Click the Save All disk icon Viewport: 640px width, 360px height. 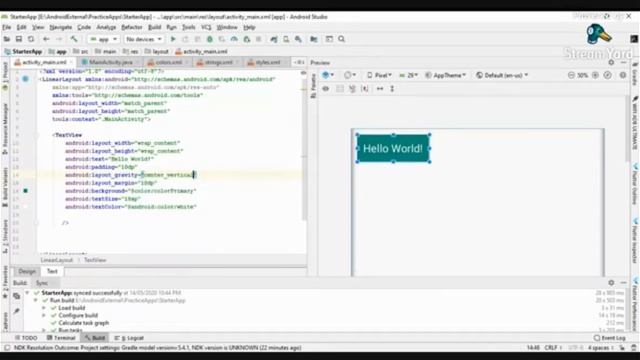[x=19, y=39]
